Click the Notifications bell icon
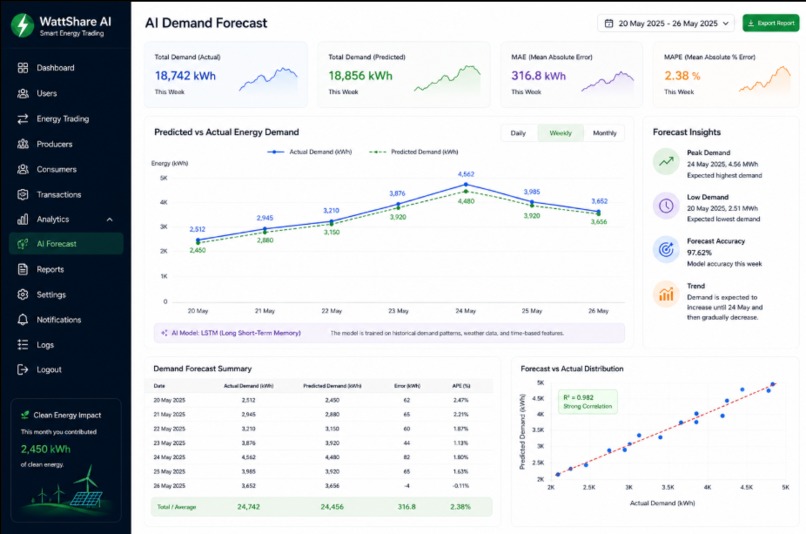This screenshot has width=806, height=534. click(x=23, y=320)
